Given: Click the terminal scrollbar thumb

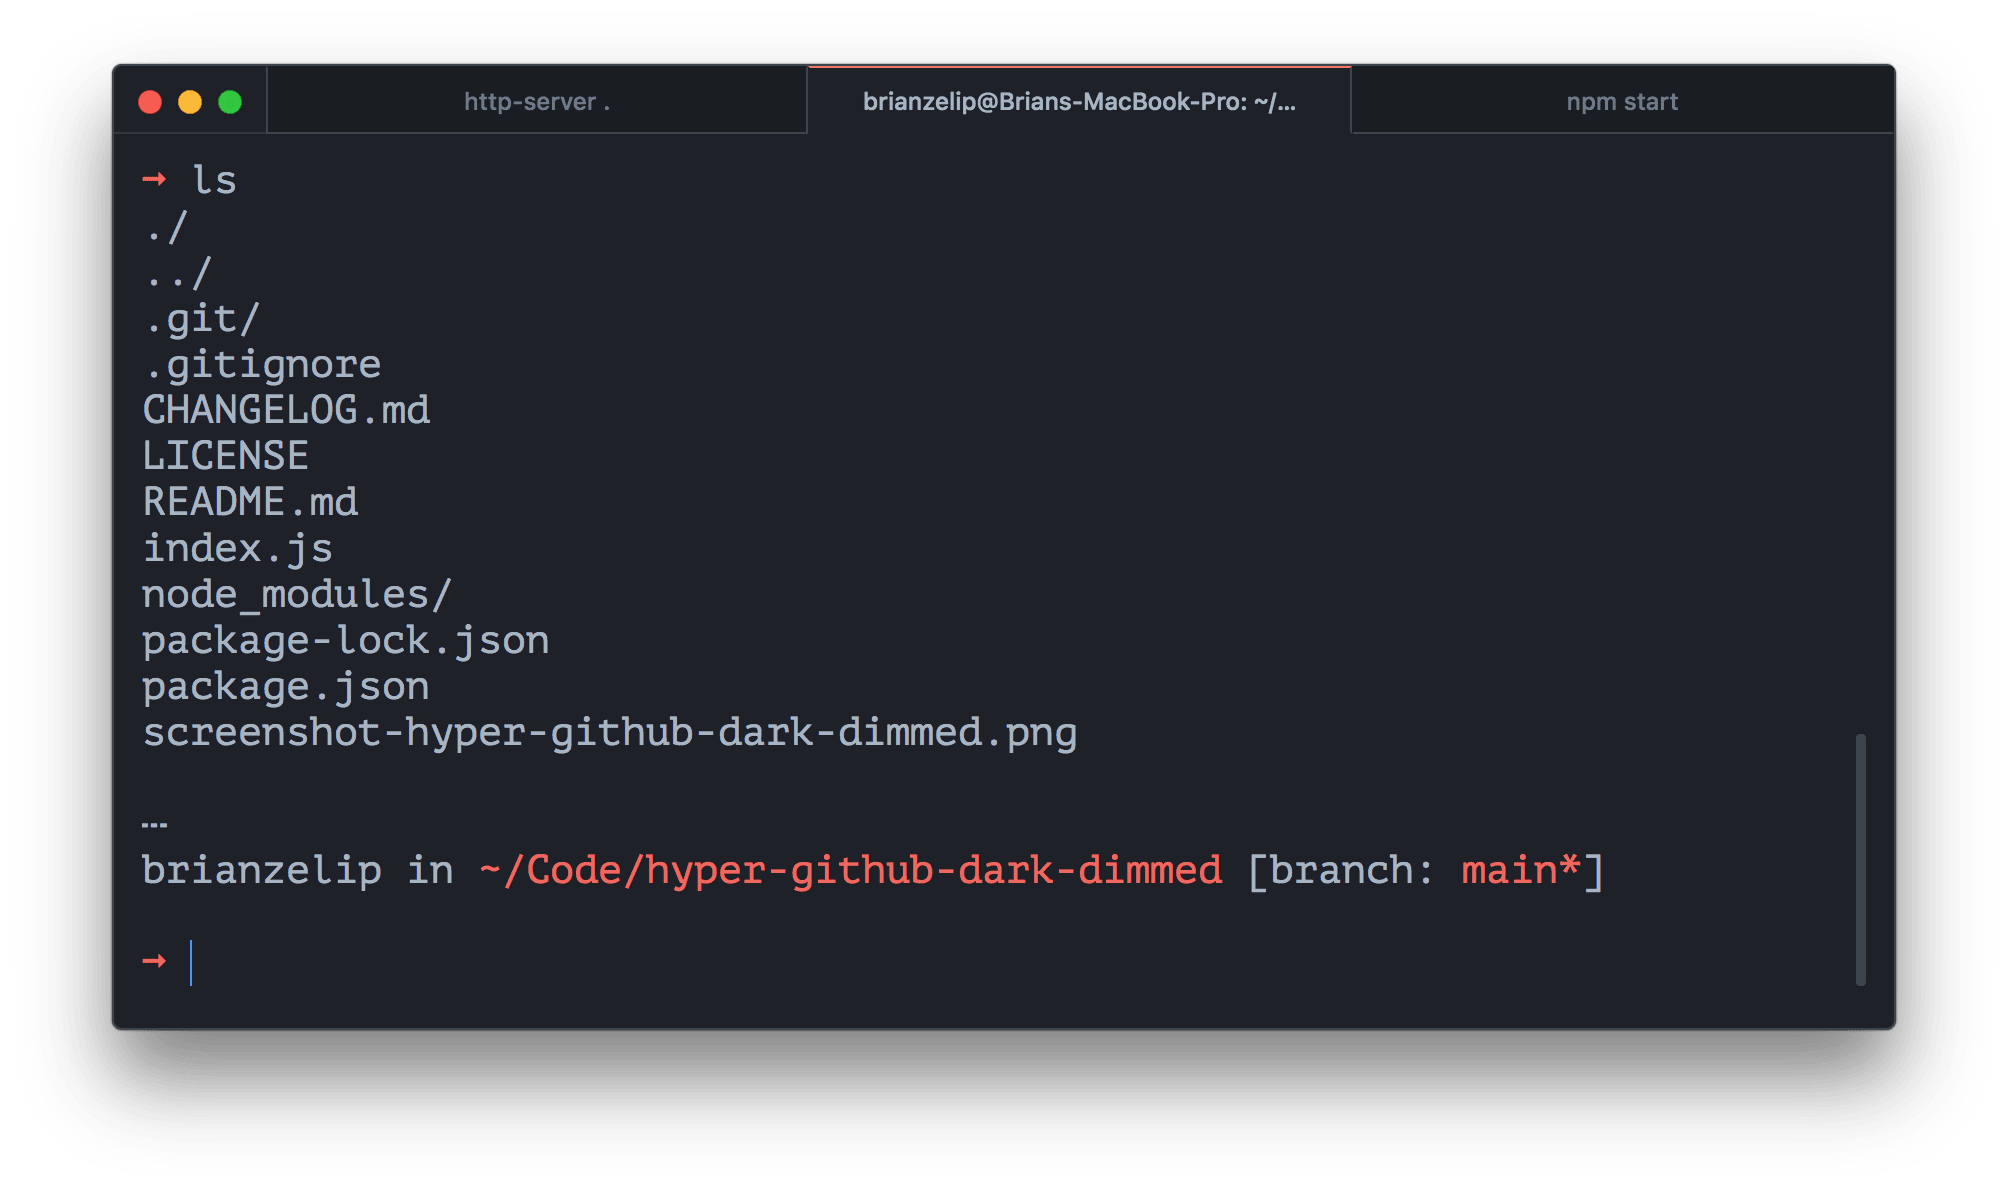Looking at the screenshot, I should (x=1860, y=860).
